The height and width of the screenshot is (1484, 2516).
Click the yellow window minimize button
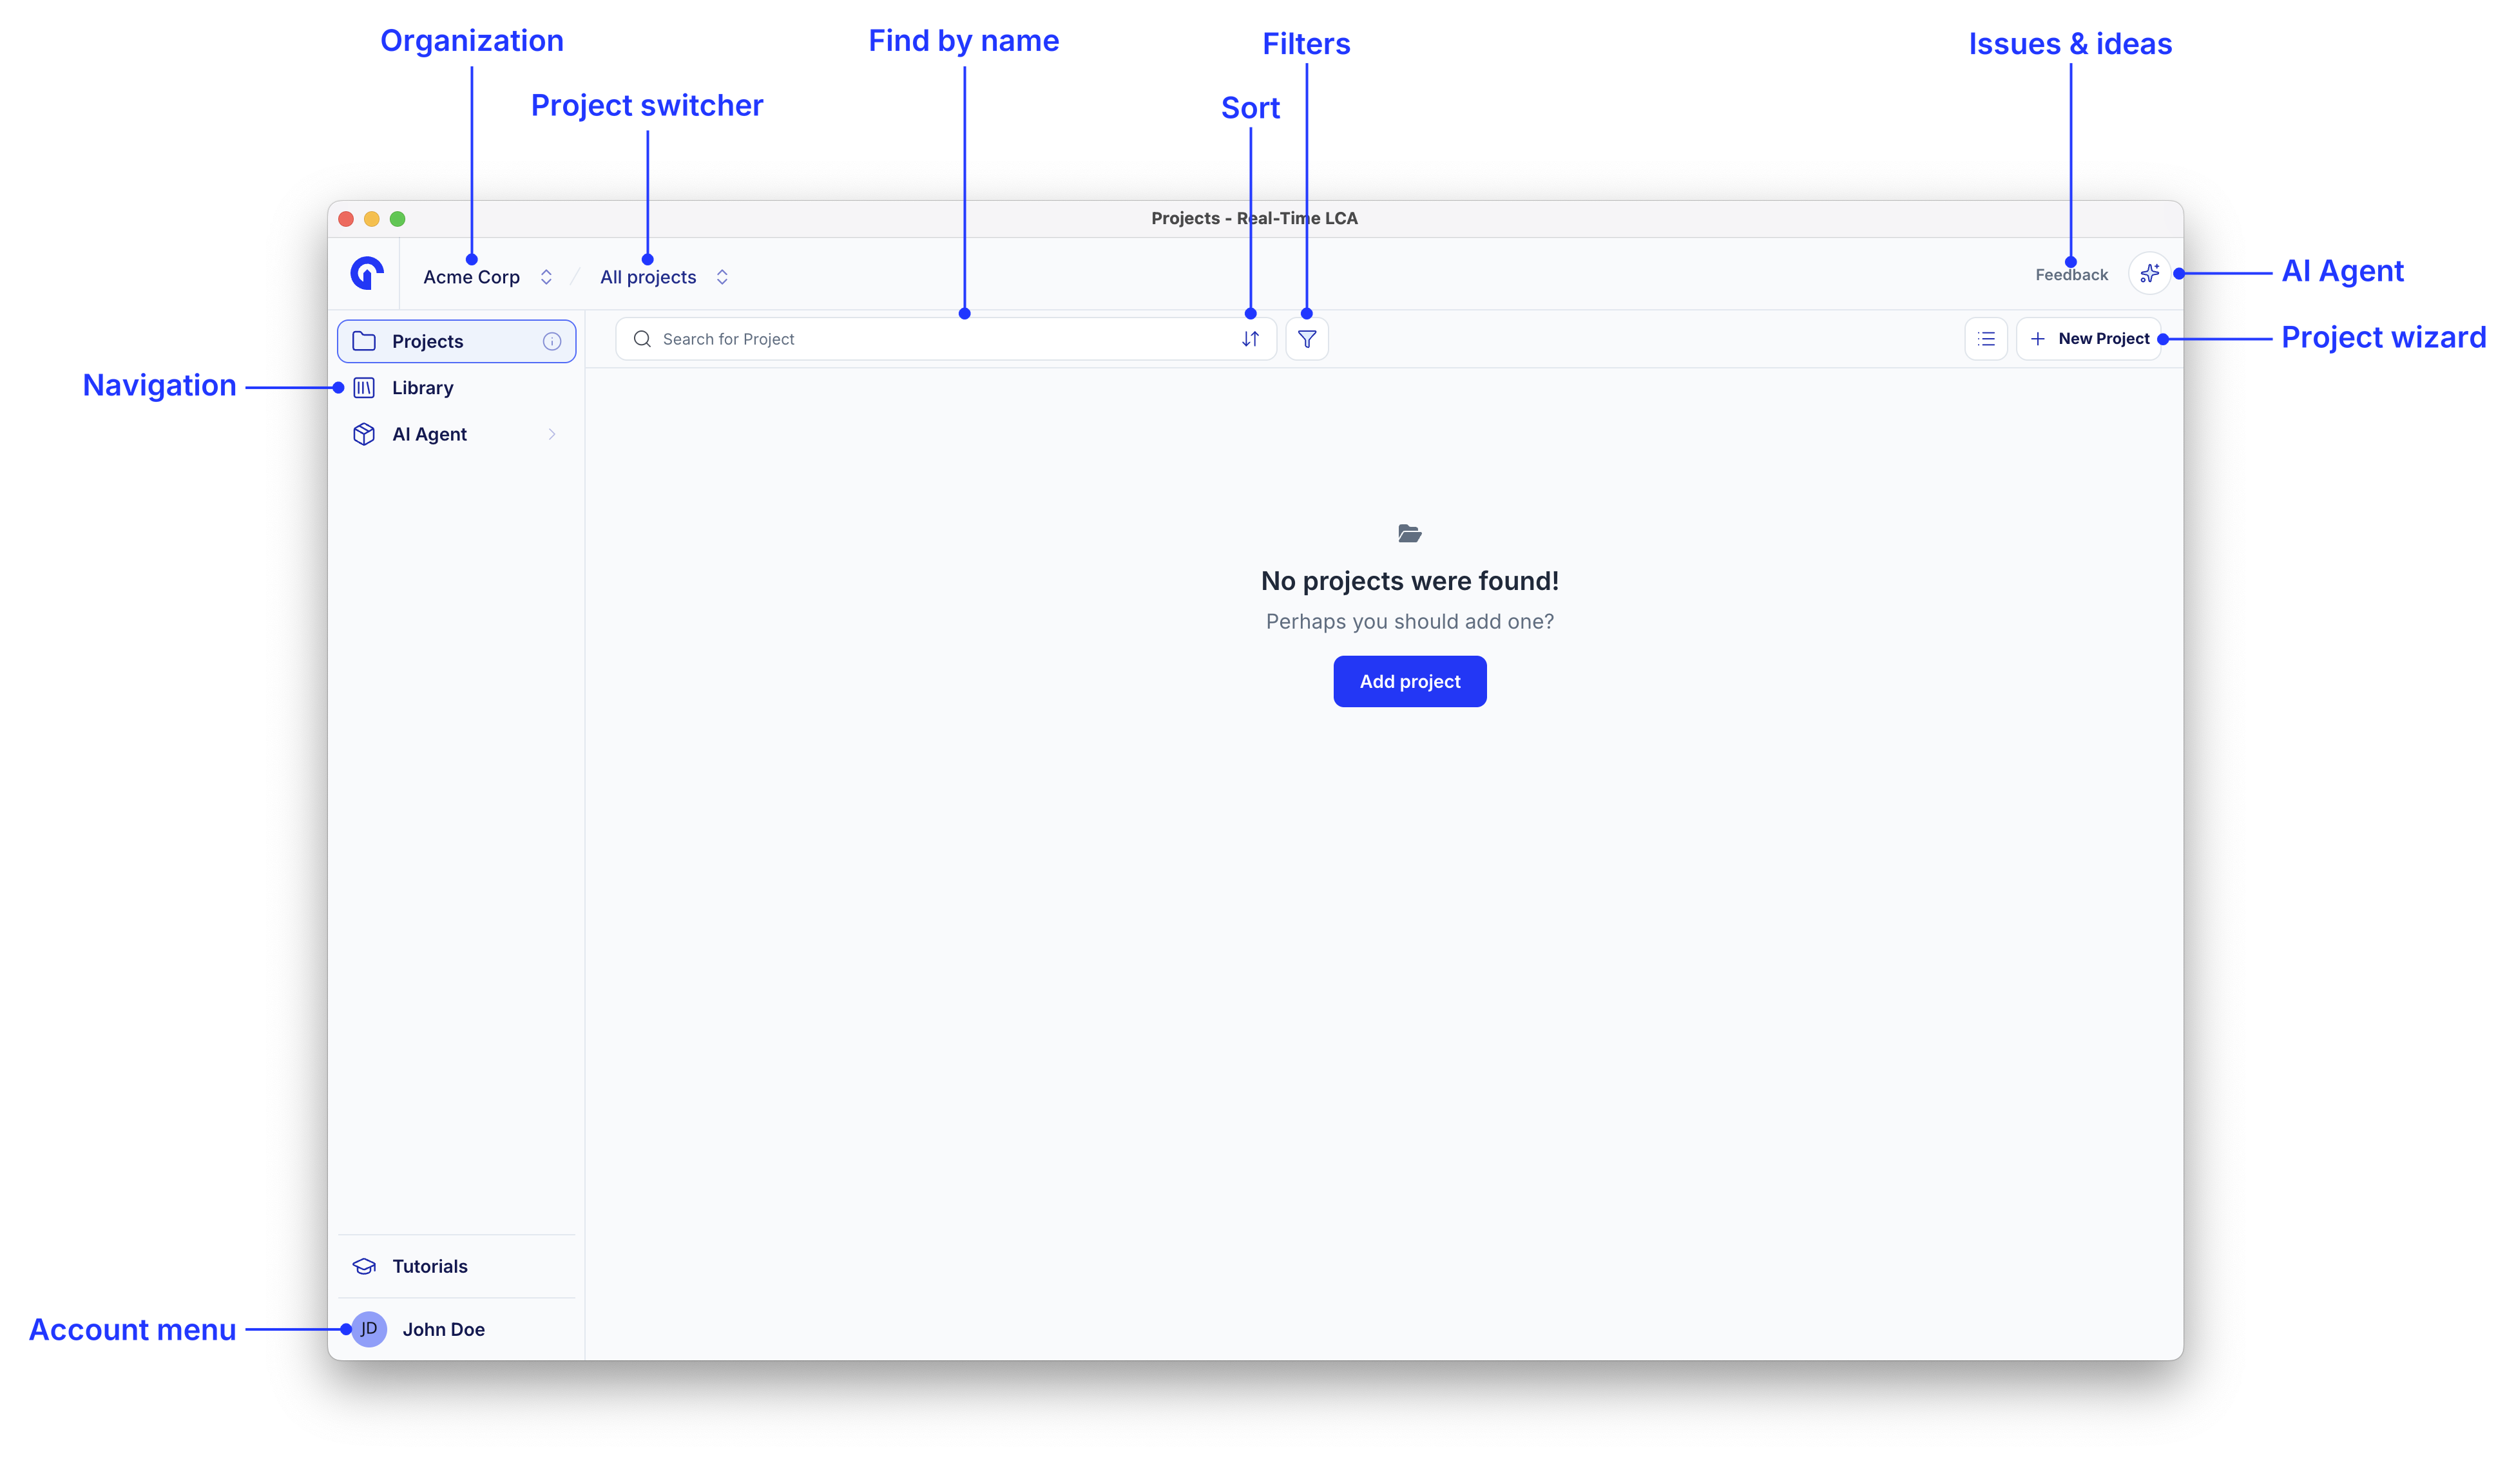pyautogui.click(x=372, y=219)
